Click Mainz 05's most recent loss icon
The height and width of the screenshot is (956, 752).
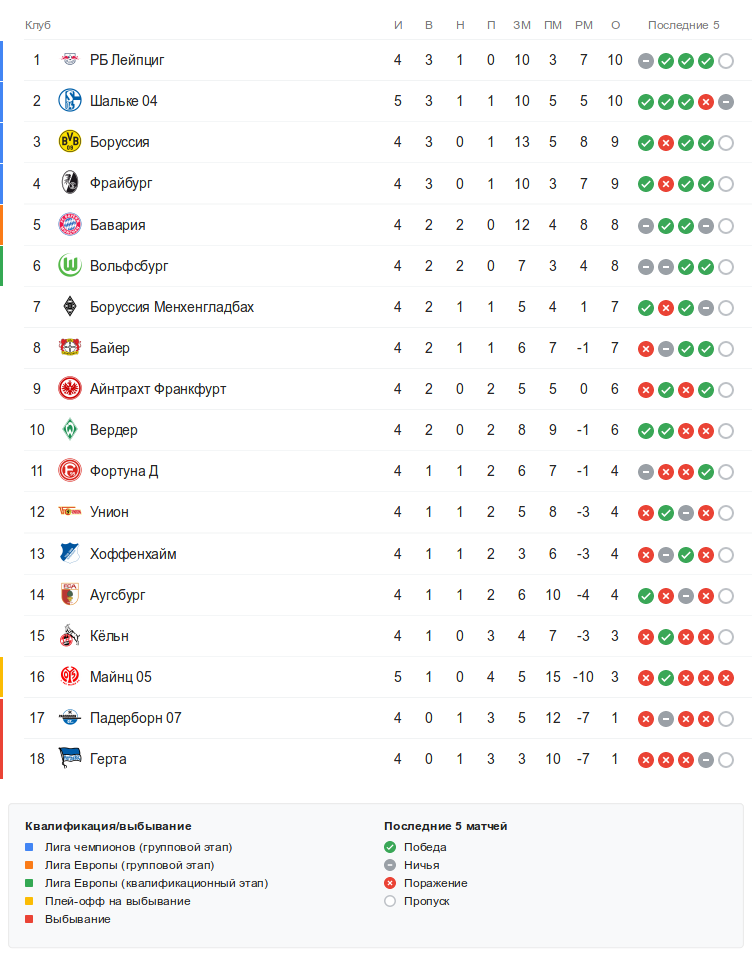(726, 678)
